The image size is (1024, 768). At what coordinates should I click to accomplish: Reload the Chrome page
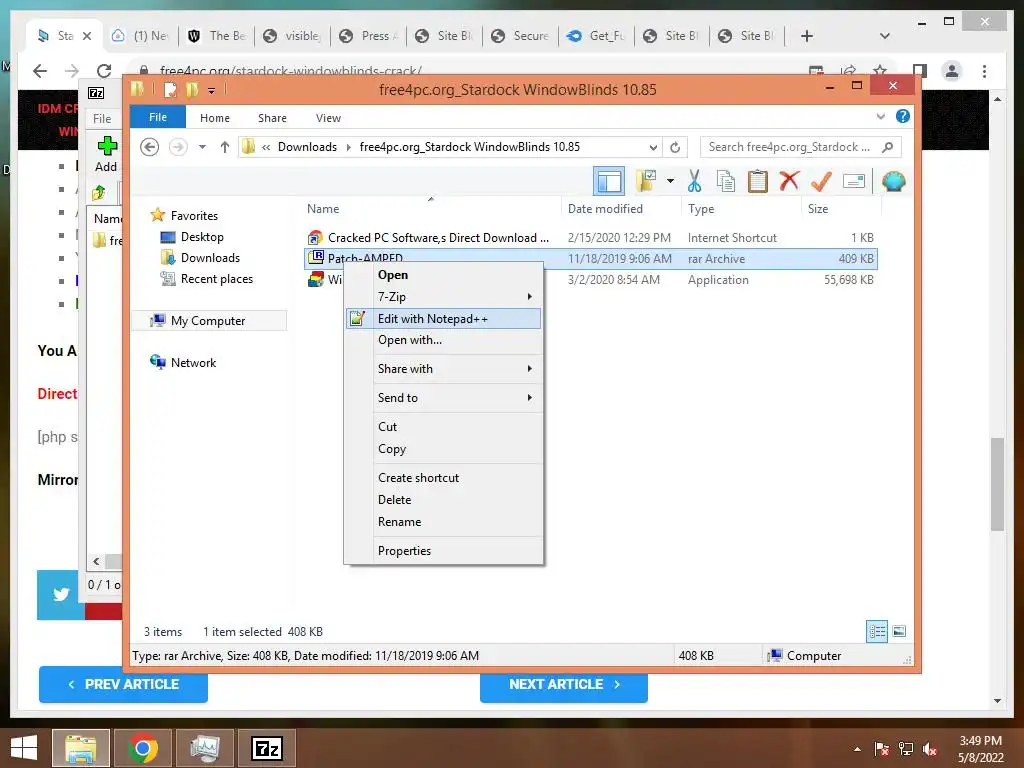tap(104, 71)
